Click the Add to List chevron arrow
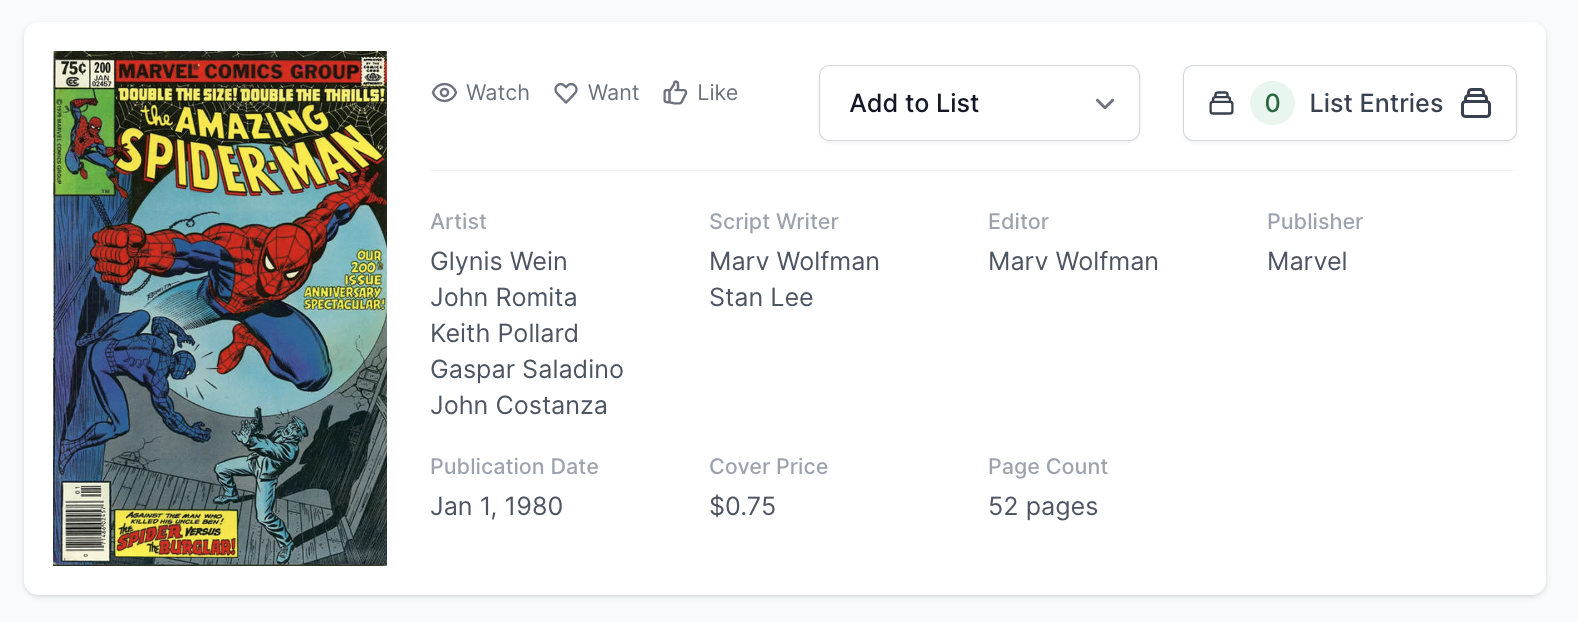Viewport: 1578px width, 622px height. click(1104, 104)
